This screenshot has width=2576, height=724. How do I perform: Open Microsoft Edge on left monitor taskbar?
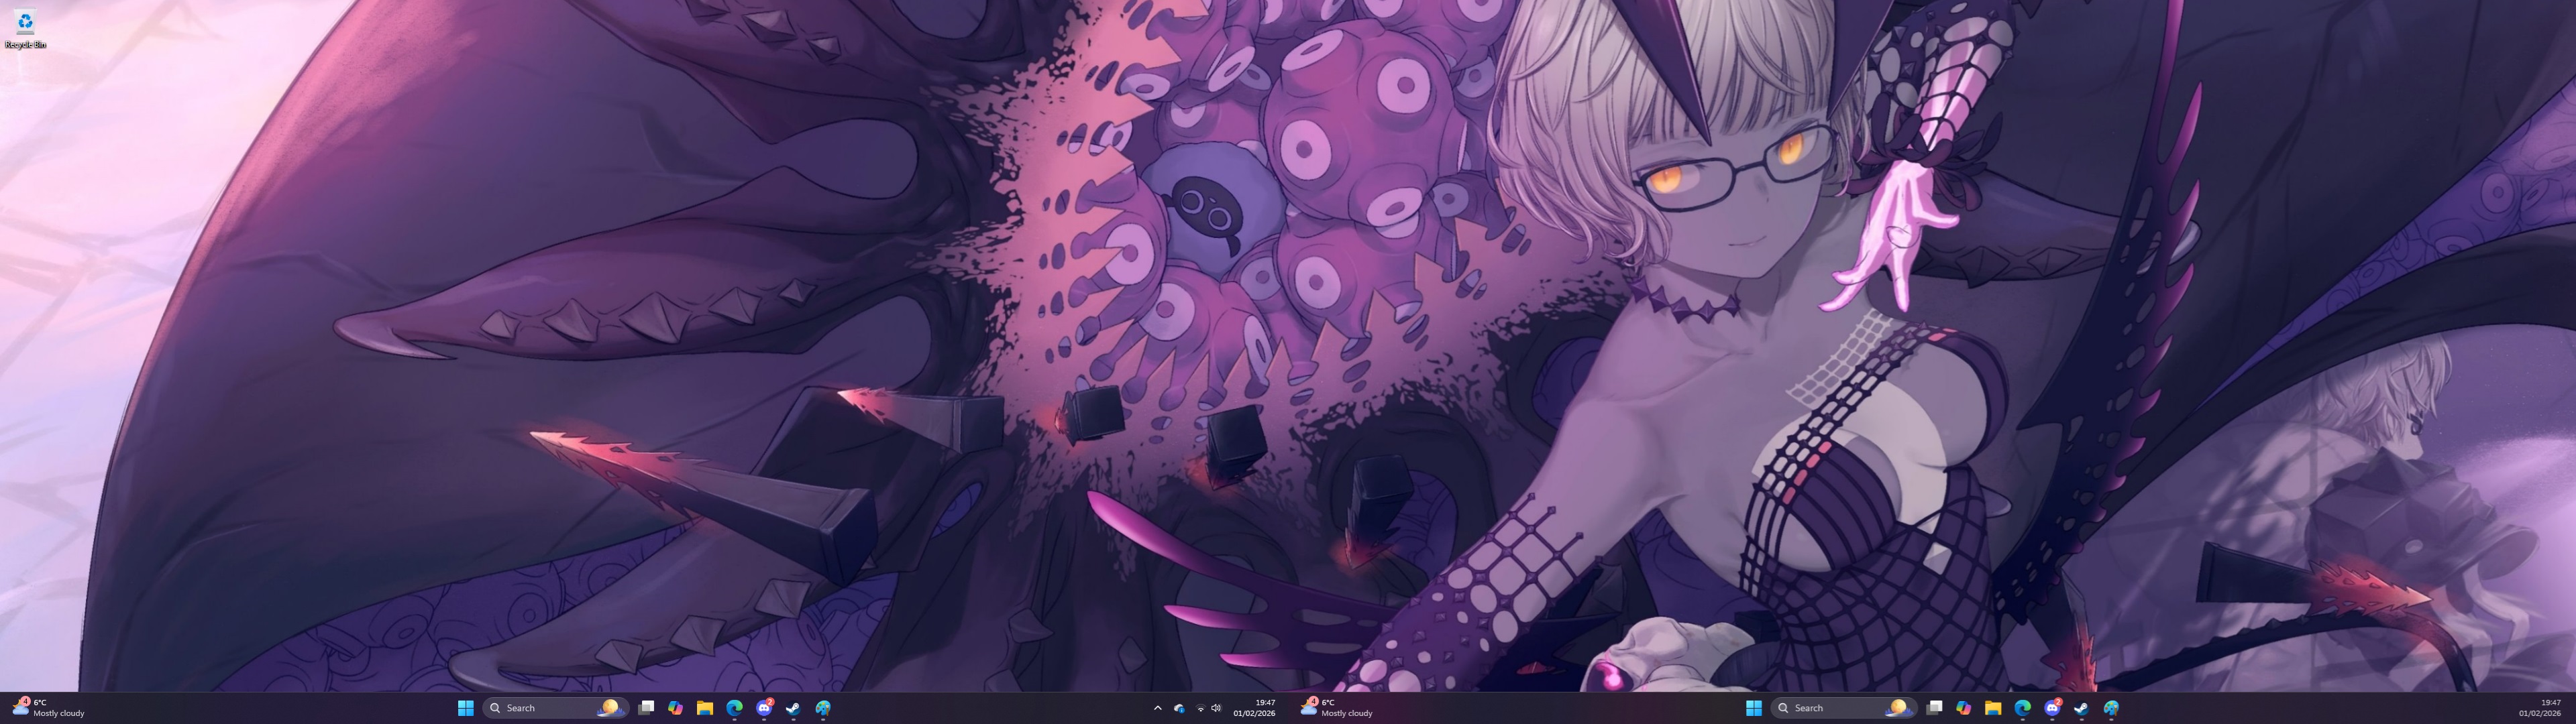pyautogui.click(x=734, y=708)
